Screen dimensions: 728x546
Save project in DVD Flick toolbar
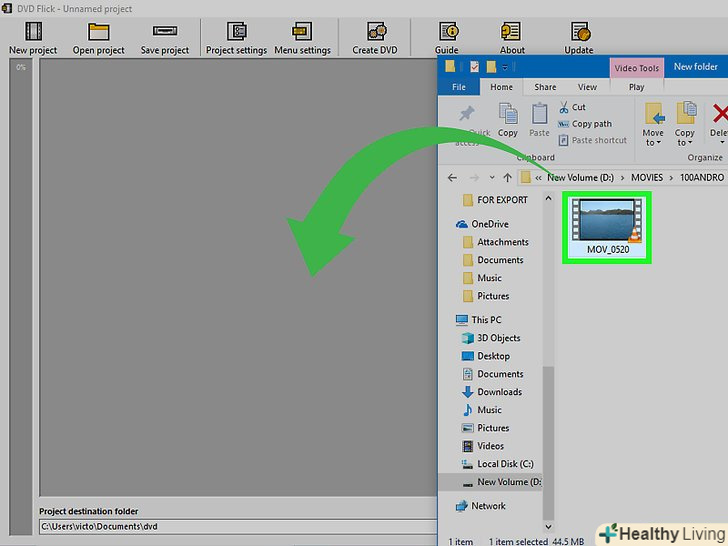pyautogui.click(x=165, y=39)
